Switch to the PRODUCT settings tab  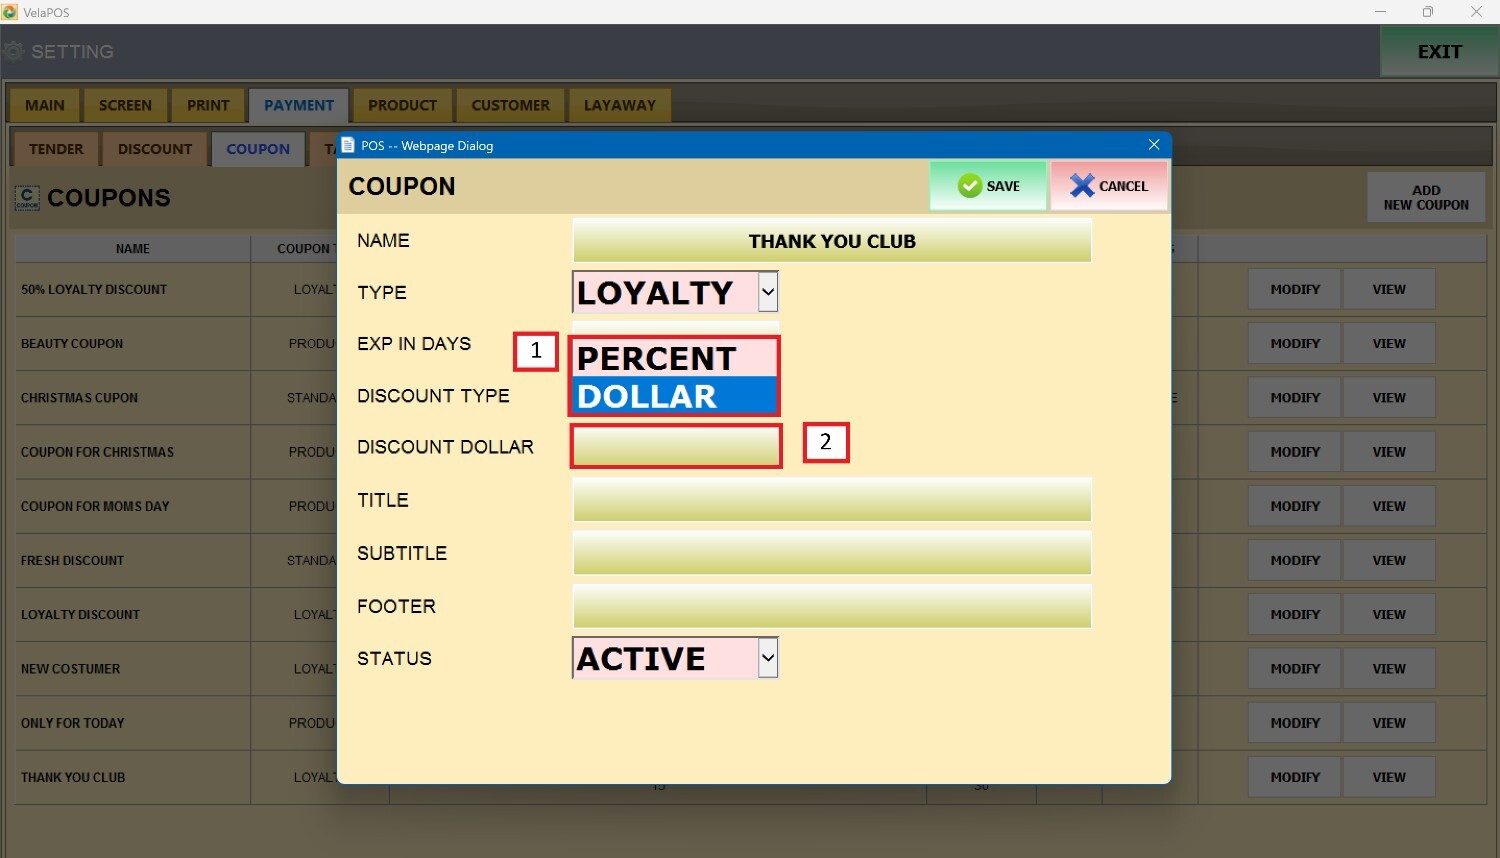(402, 105)
